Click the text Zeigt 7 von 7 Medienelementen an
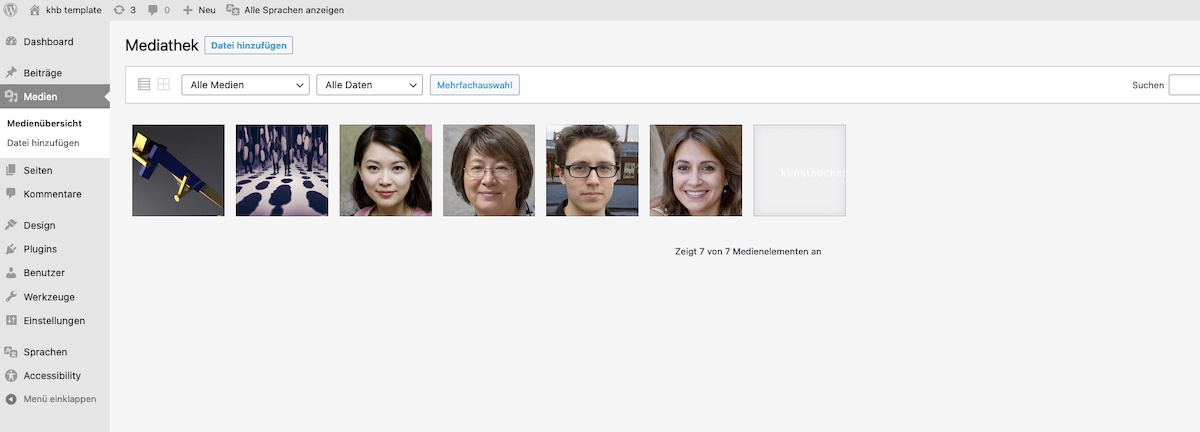1200x432 pixels. pyautogui.click(x=748, y=252)
